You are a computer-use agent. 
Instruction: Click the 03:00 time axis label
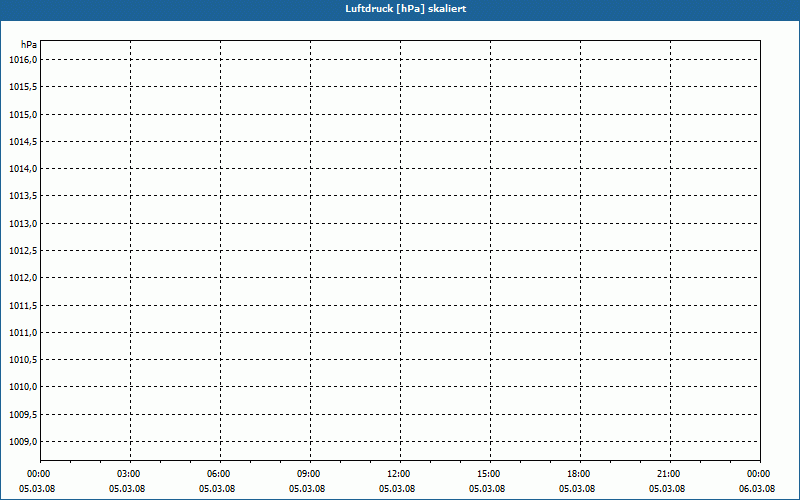click(129, 474)
